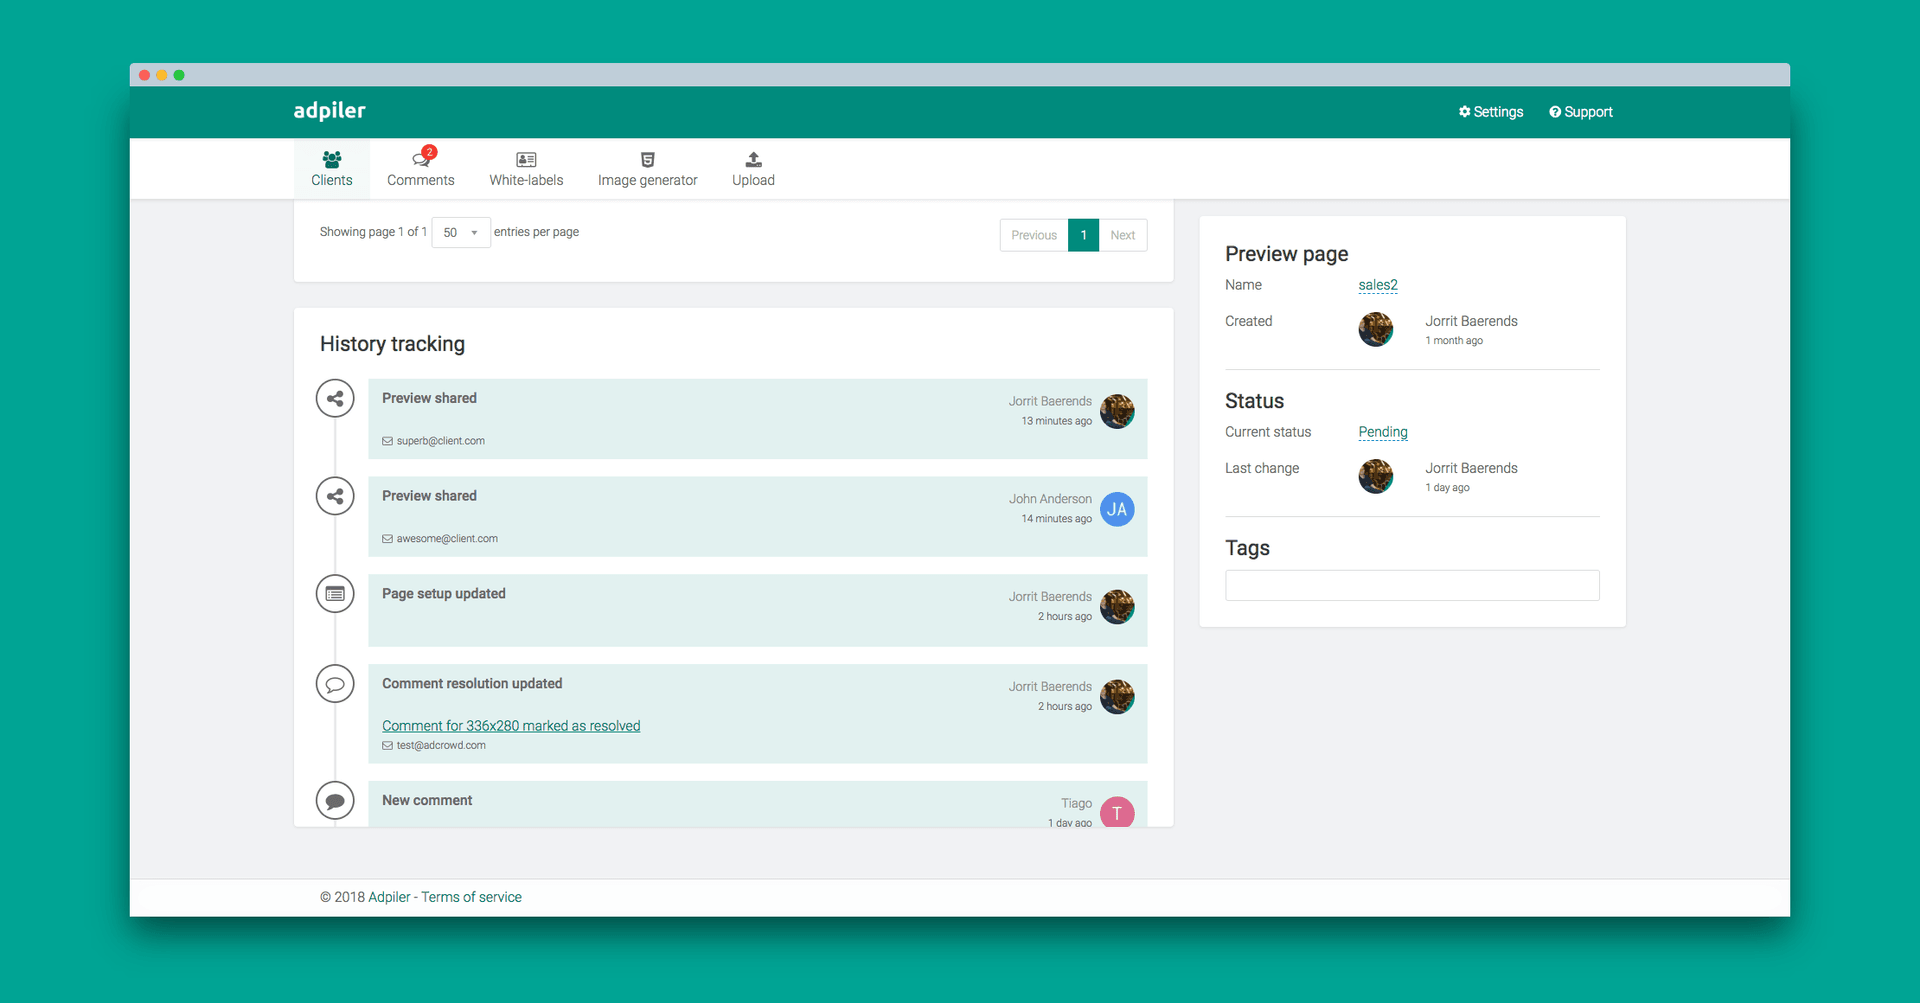1920x1003 pixels.
Task: Click the red comments notification badge
Action: 429,152
